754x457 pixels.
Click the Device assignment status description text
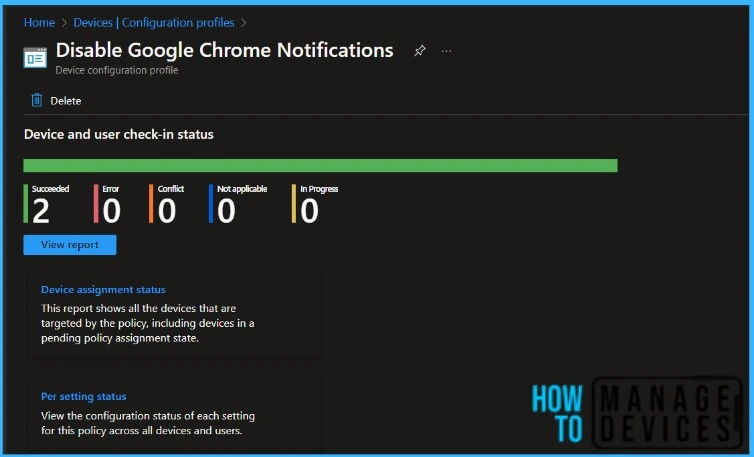(148, 323)
